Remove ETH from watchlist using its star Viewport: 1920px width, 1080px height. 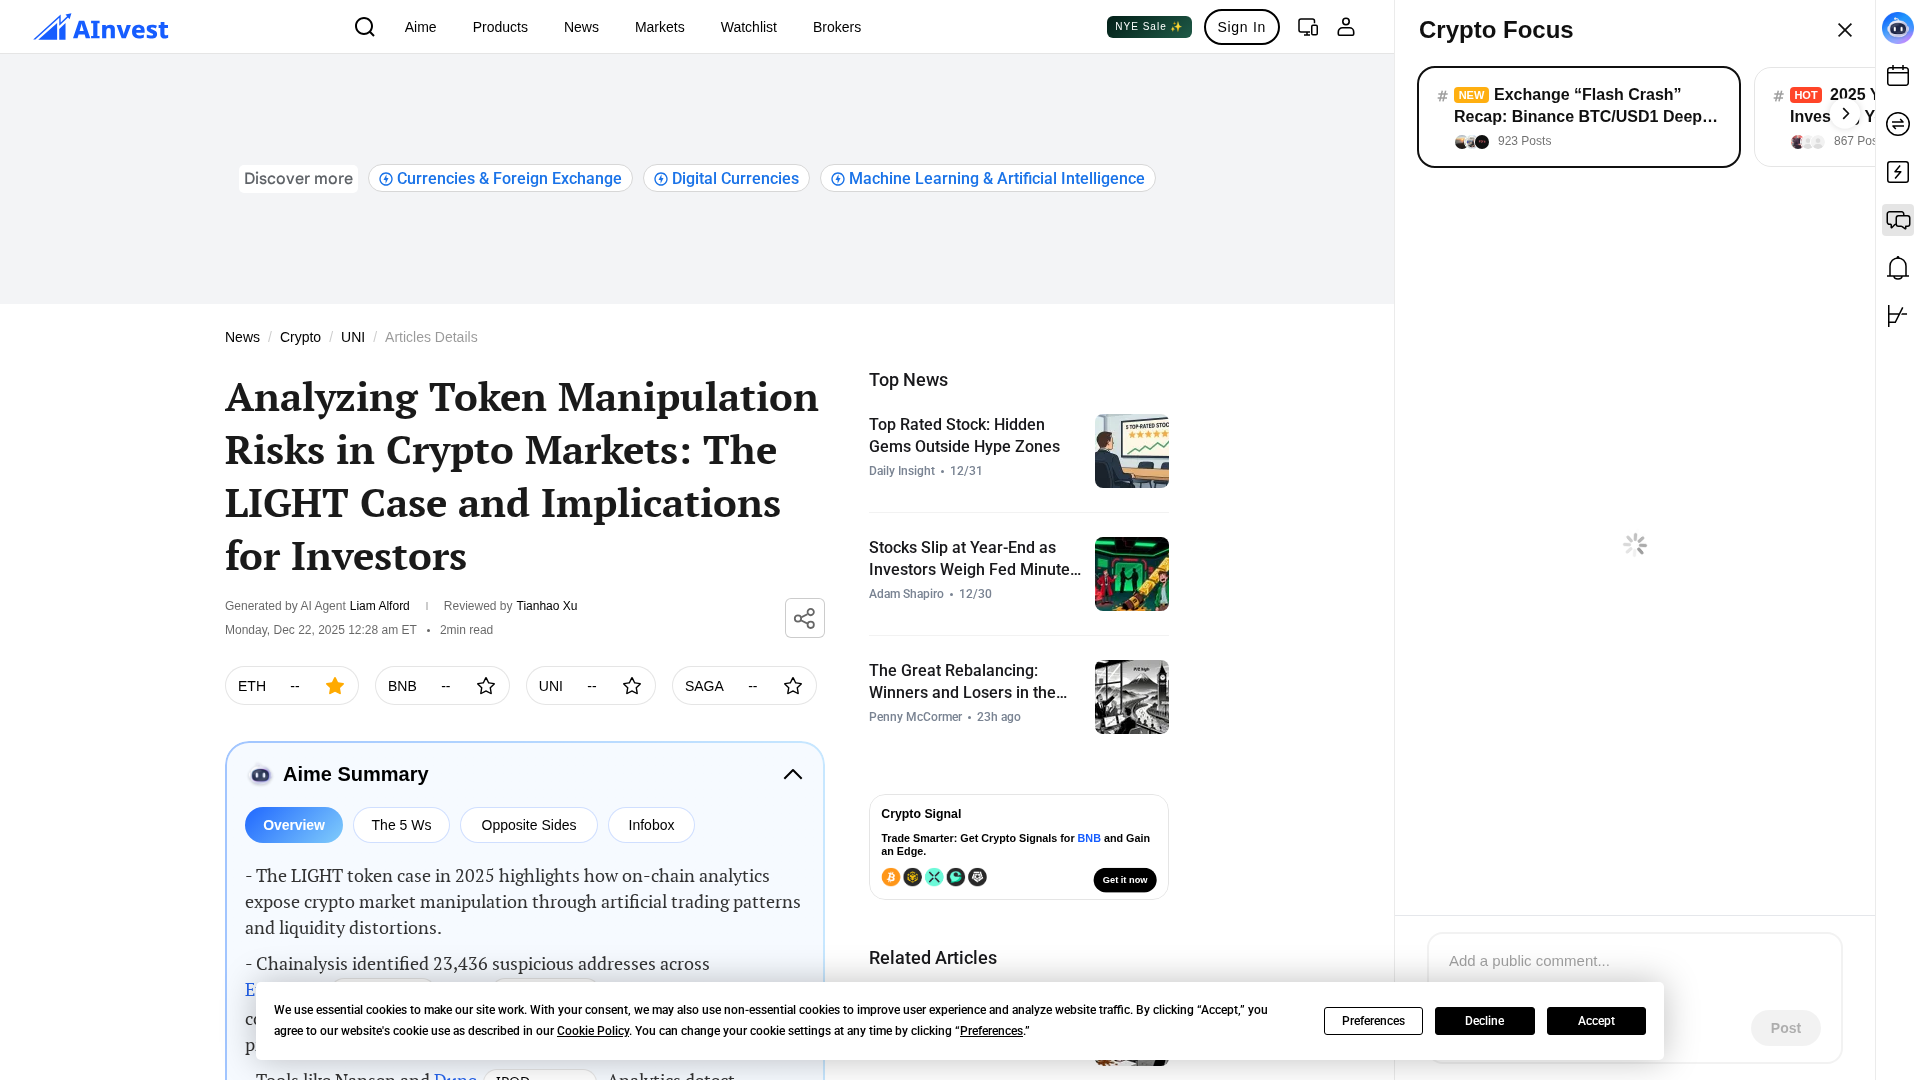[335, 686]
